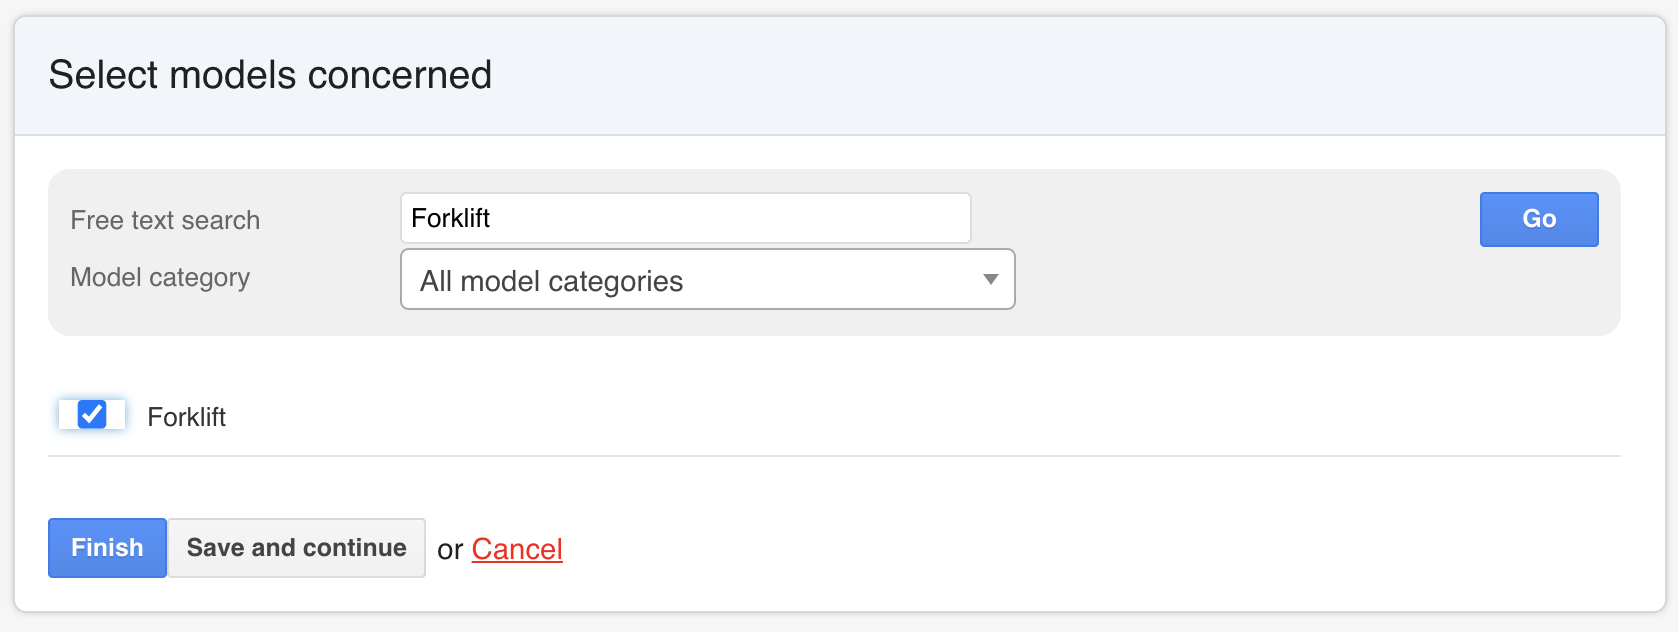Click the 'Select models concerned' heading
Screen dimensions: 1678x632
point(270,75)
